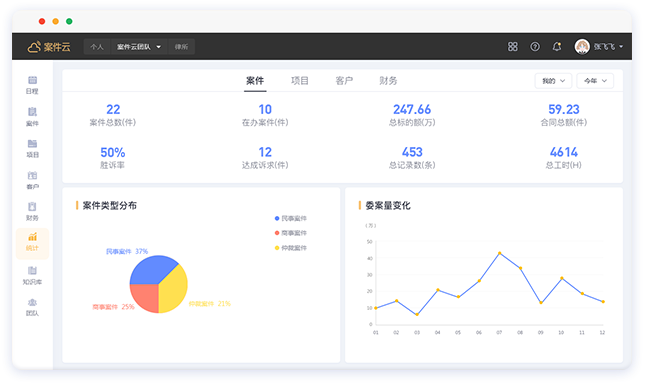The width and height of the screenshot is (645, 385).
Task: Click the 4614 总工时 statistic
Action: tap(564, 158)
